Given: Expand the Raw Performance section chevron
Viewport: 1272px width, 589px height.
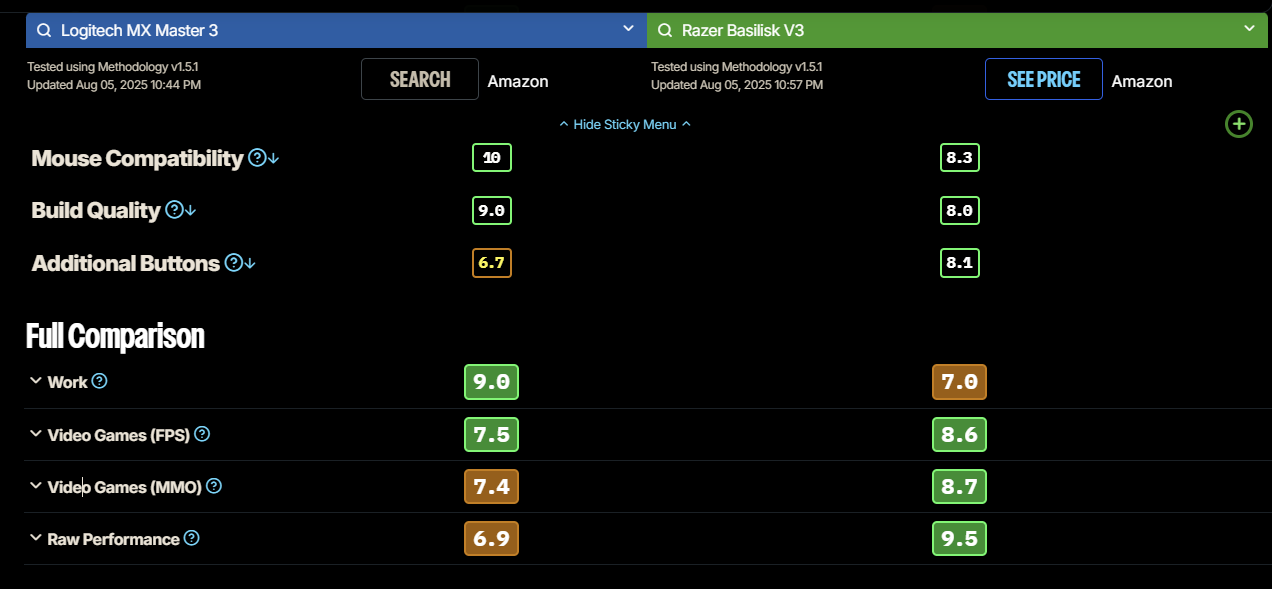Looking at the screenshot, I should click(36, 538).
